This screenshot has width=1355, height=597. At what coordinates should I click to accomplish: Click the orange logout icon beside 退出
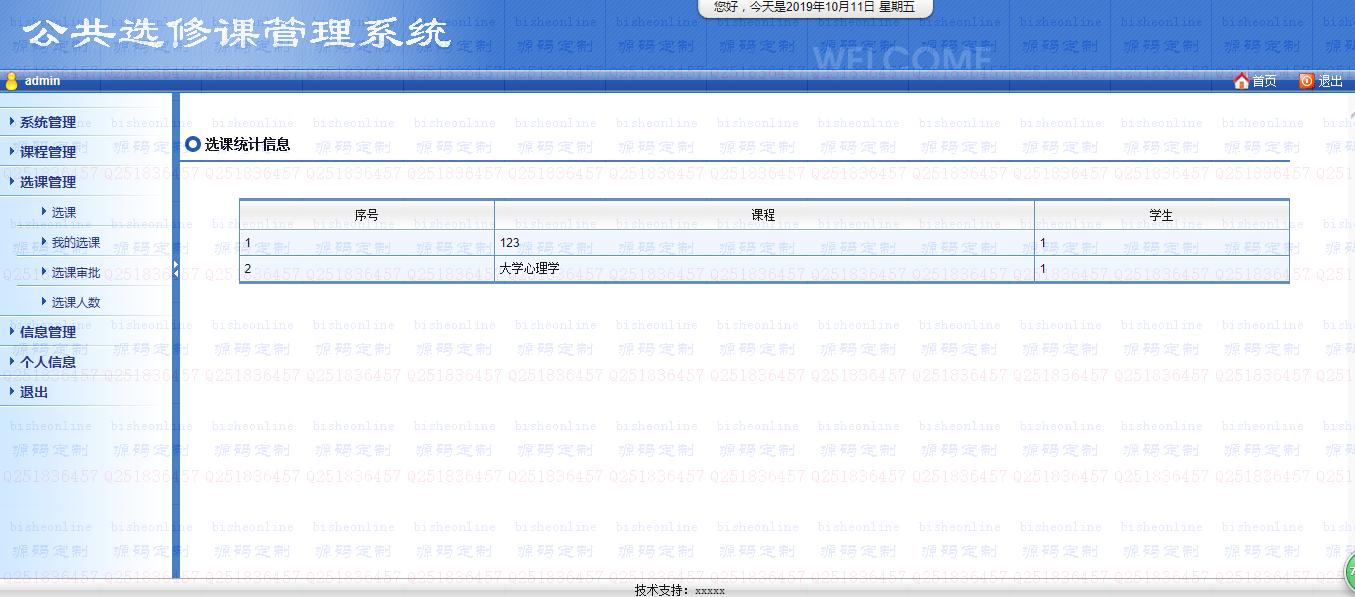pos(1306,81)
